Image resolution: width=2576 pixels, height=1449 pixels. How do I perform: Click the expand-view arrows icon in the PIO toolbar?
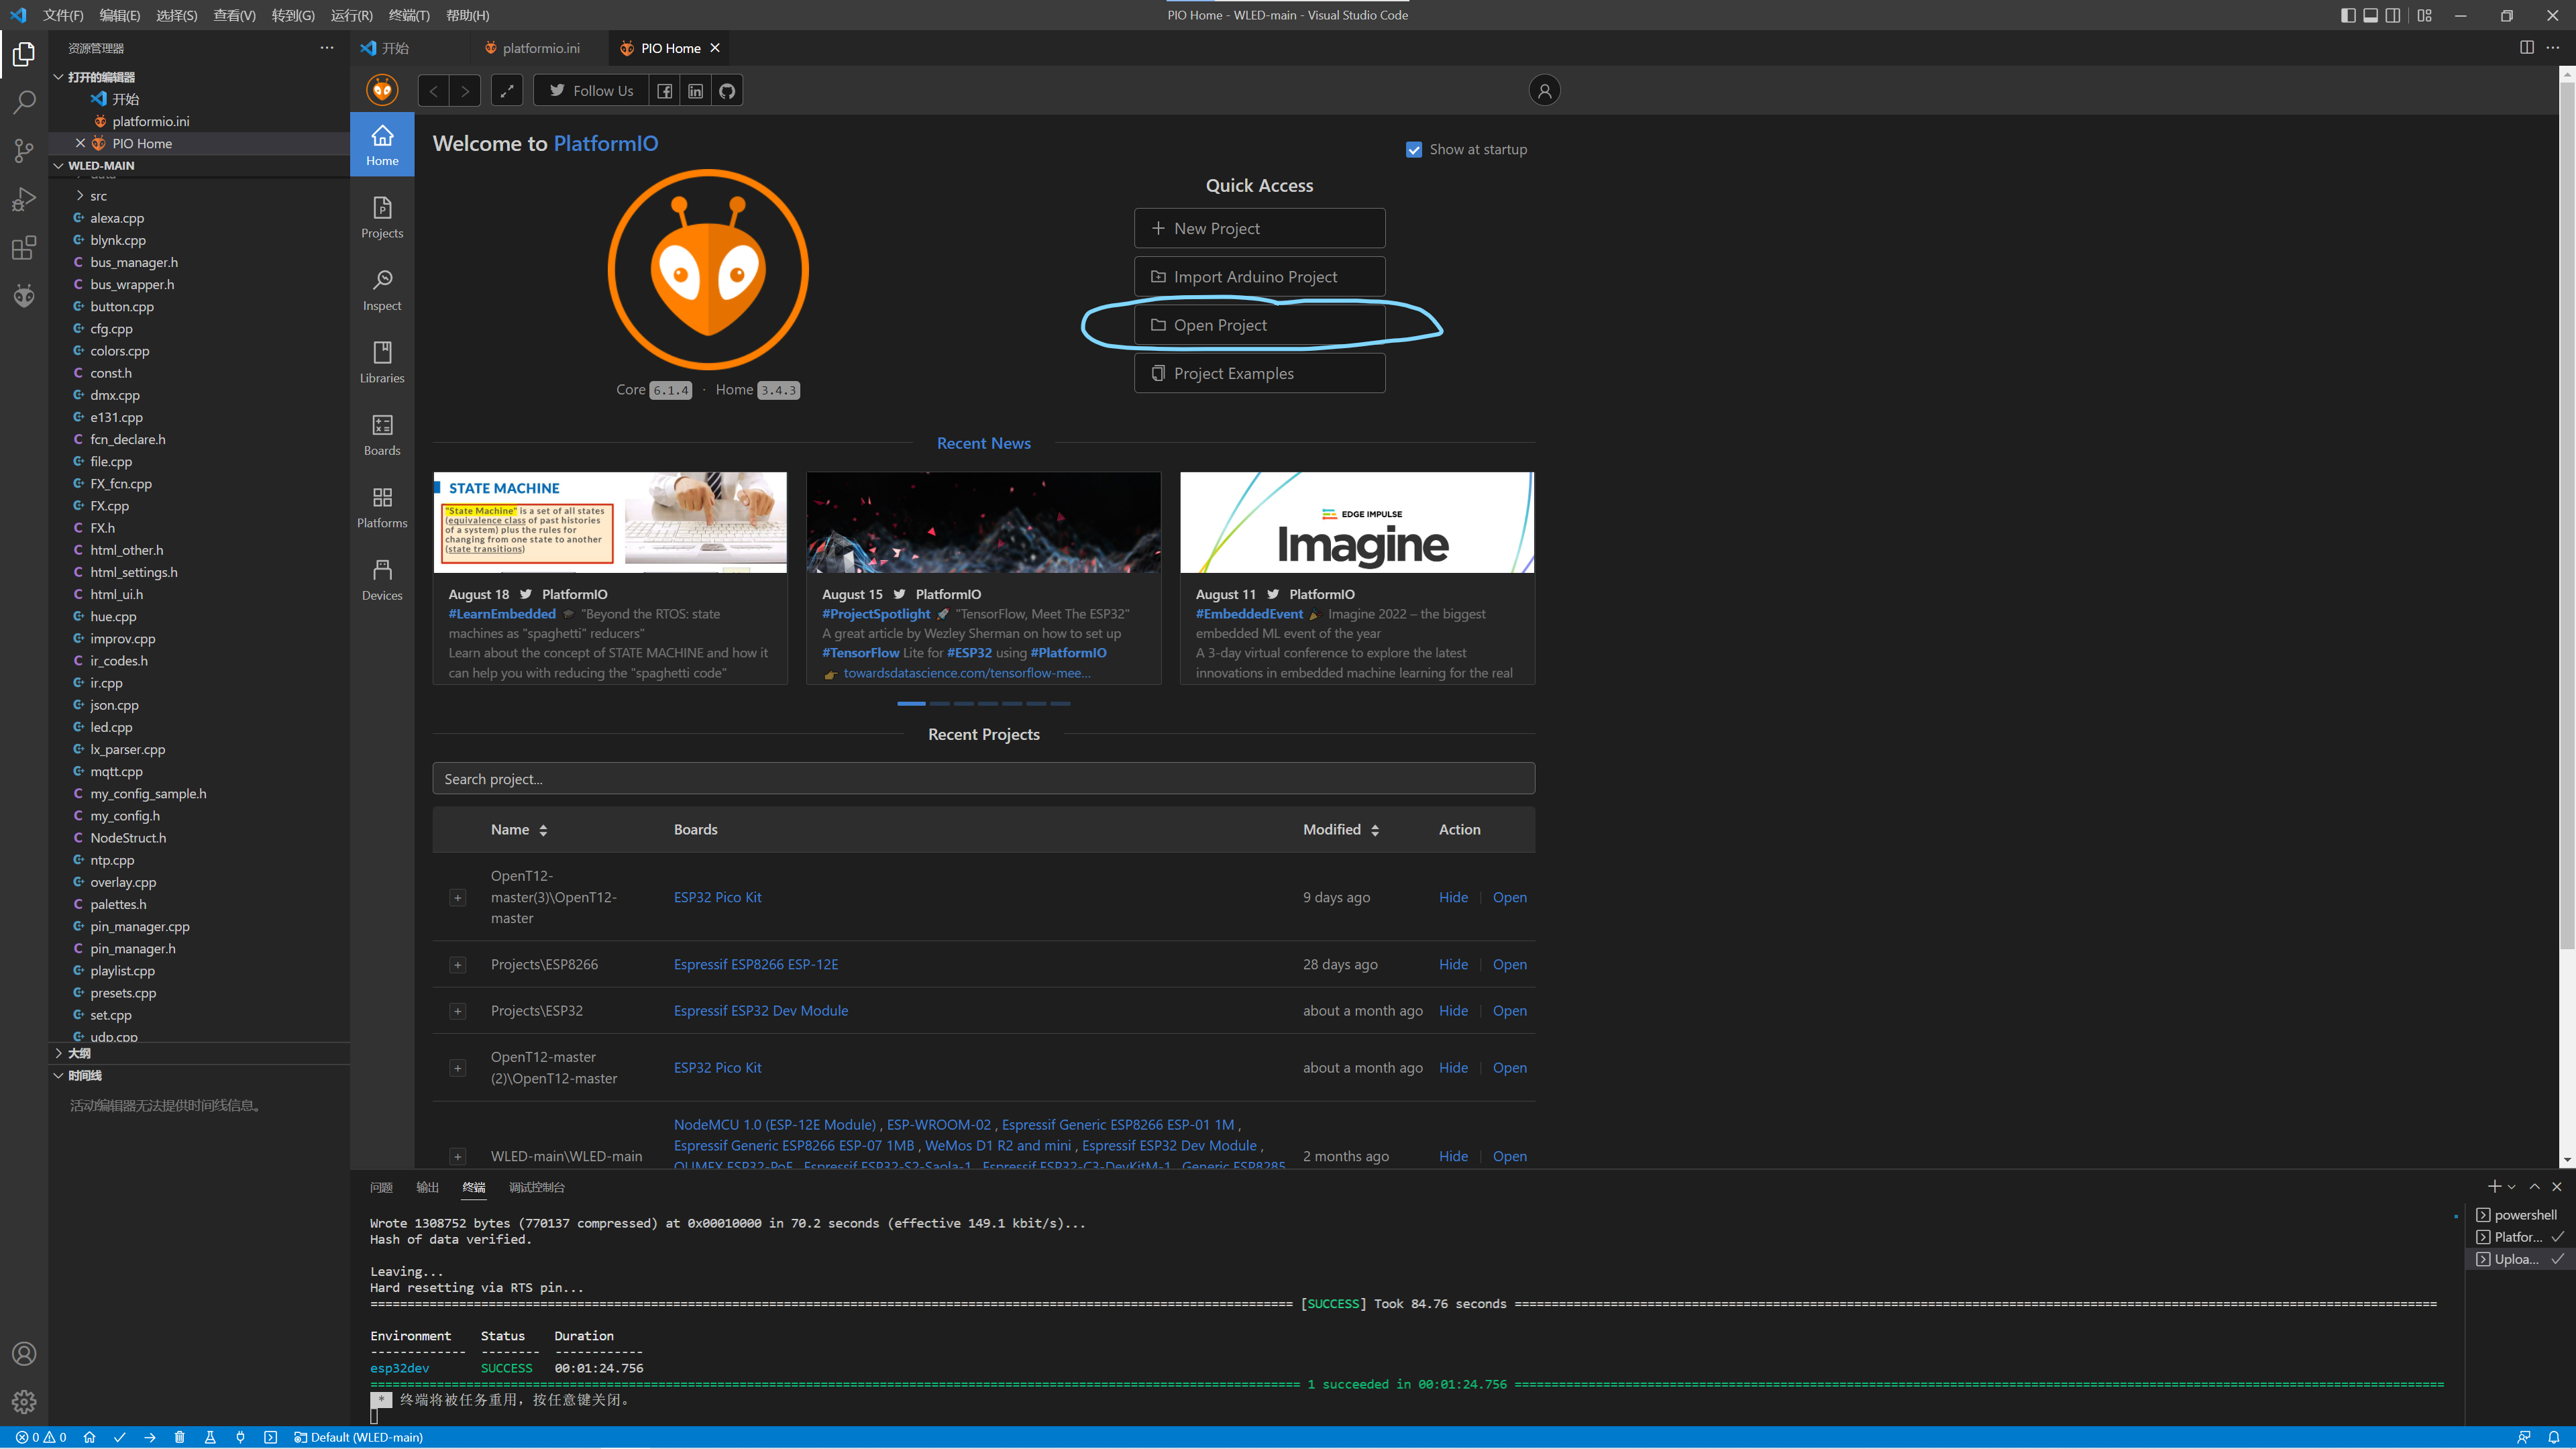[507, 91]
